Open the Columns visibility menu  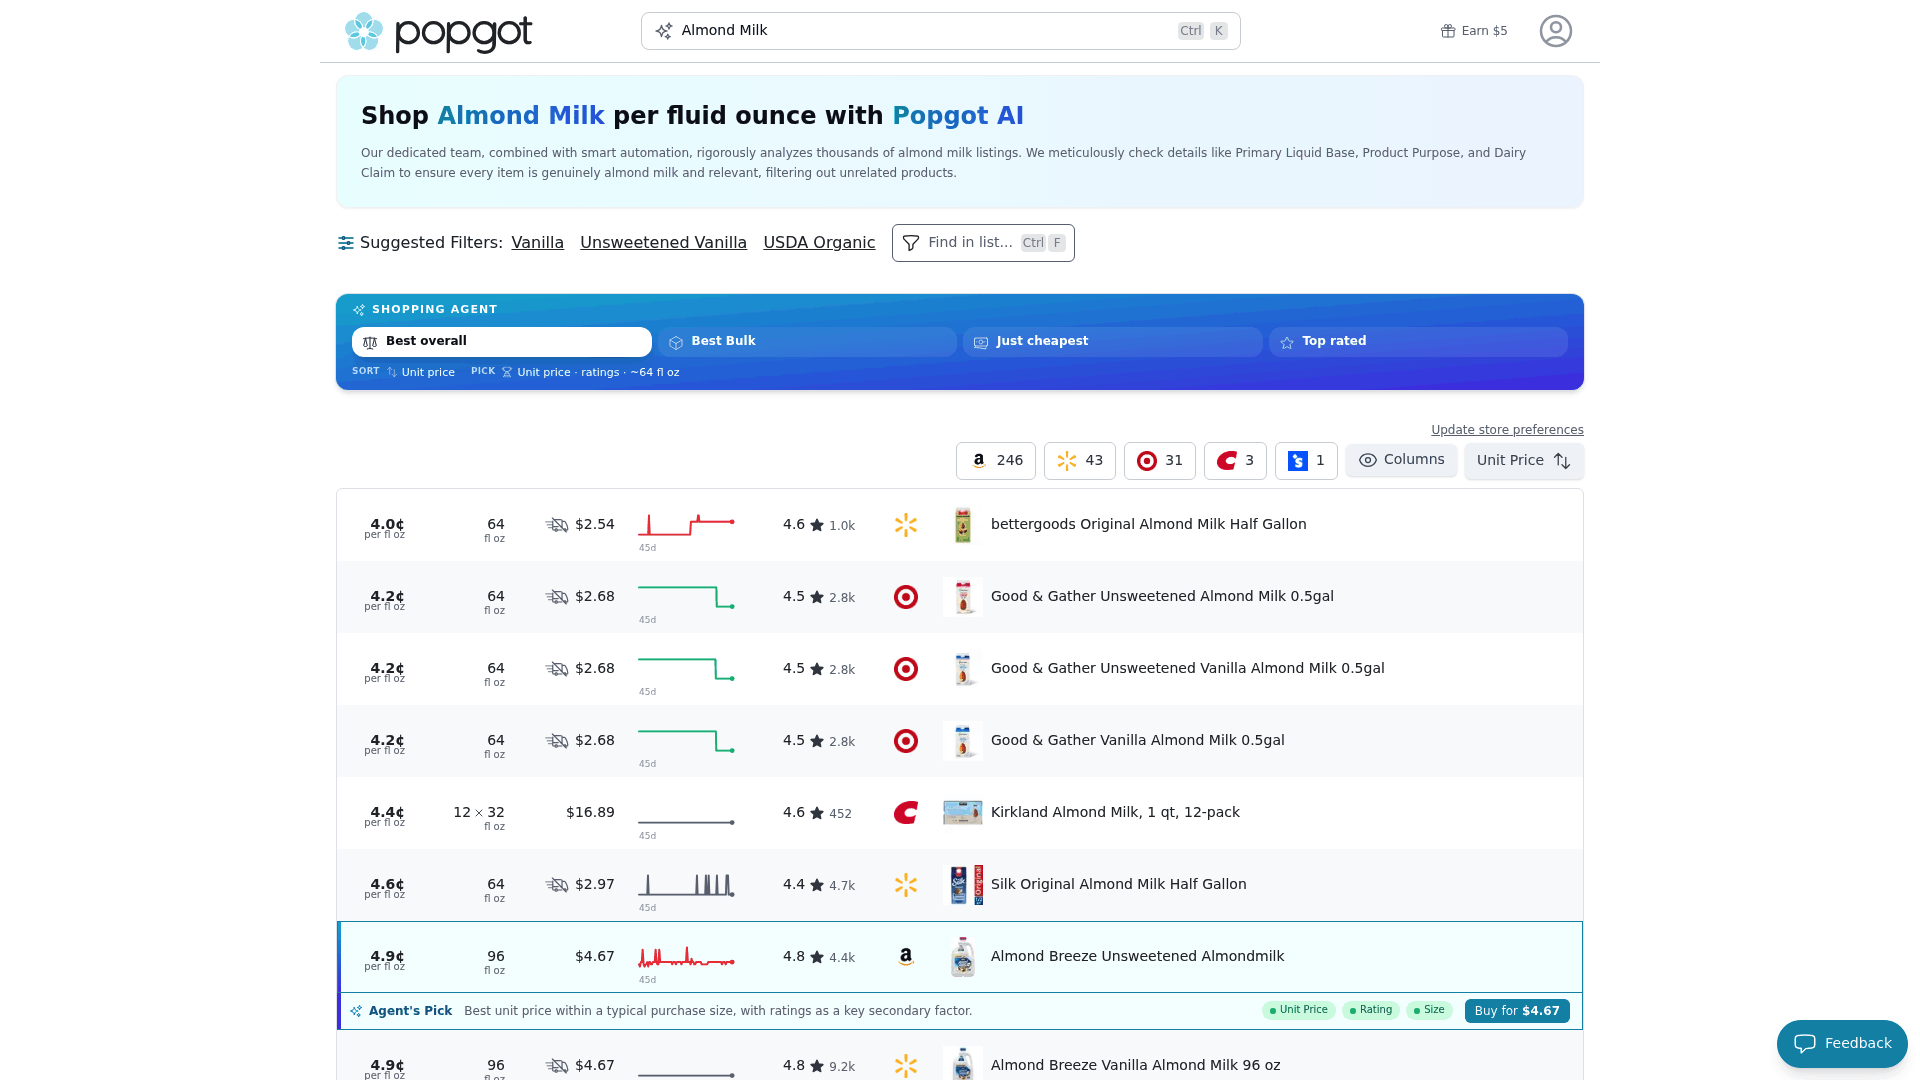(x=1401, y=460)
